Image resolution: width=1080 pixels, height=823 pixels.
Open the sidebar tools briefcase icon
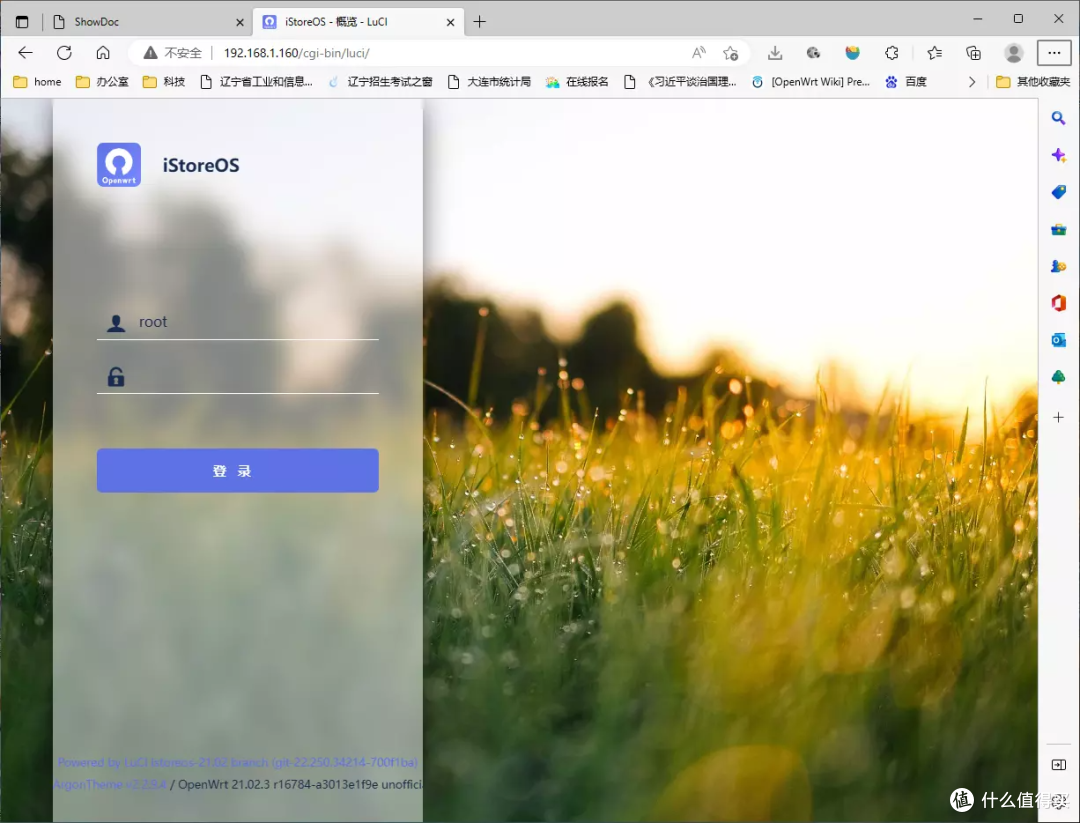pos(1059,229)
